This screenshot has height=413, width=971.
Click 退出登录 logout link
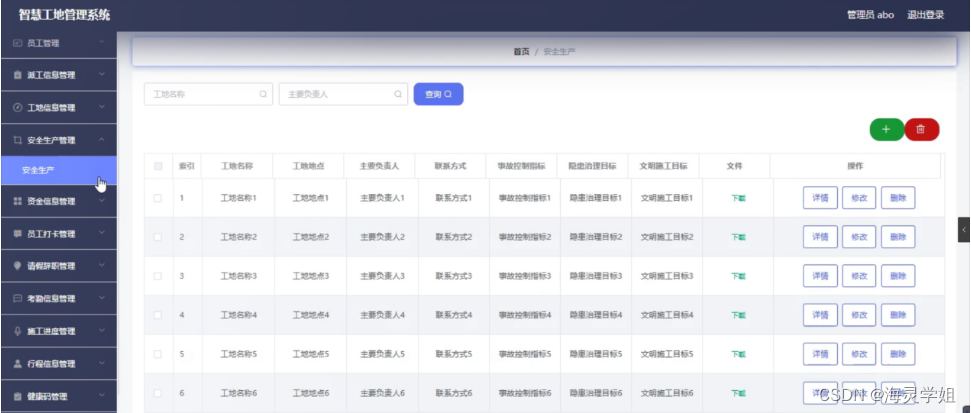point(925,15)
